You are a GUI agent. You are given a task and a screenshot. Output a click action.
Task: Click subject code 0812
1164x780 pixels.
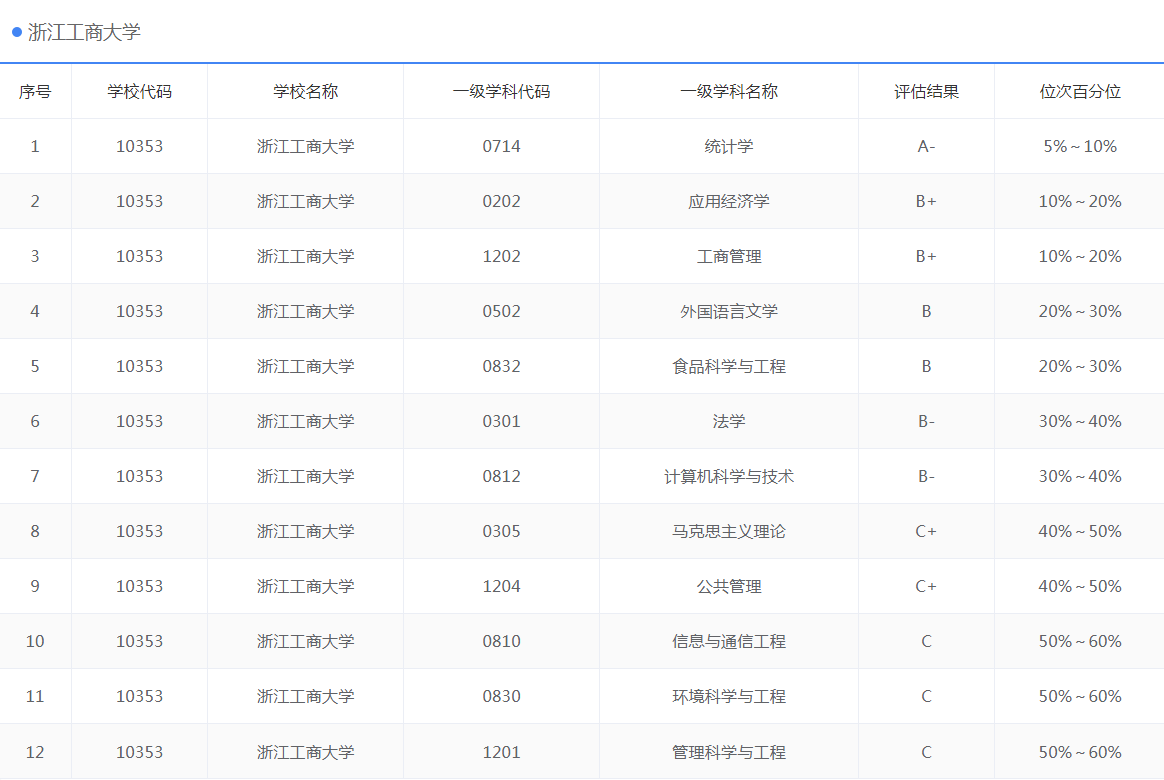(502, 476)
